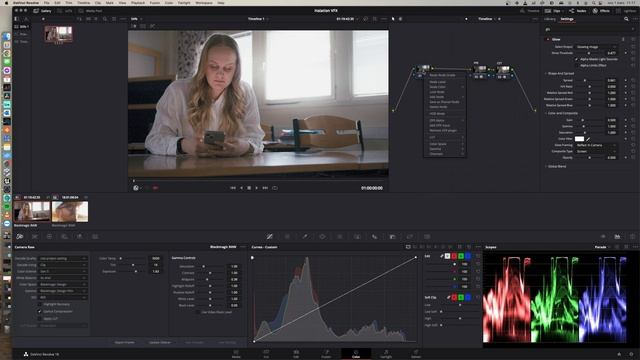Open the Parade scope type dropdown
The width and height of the screenshot is (640, 360).
point(602,247)
